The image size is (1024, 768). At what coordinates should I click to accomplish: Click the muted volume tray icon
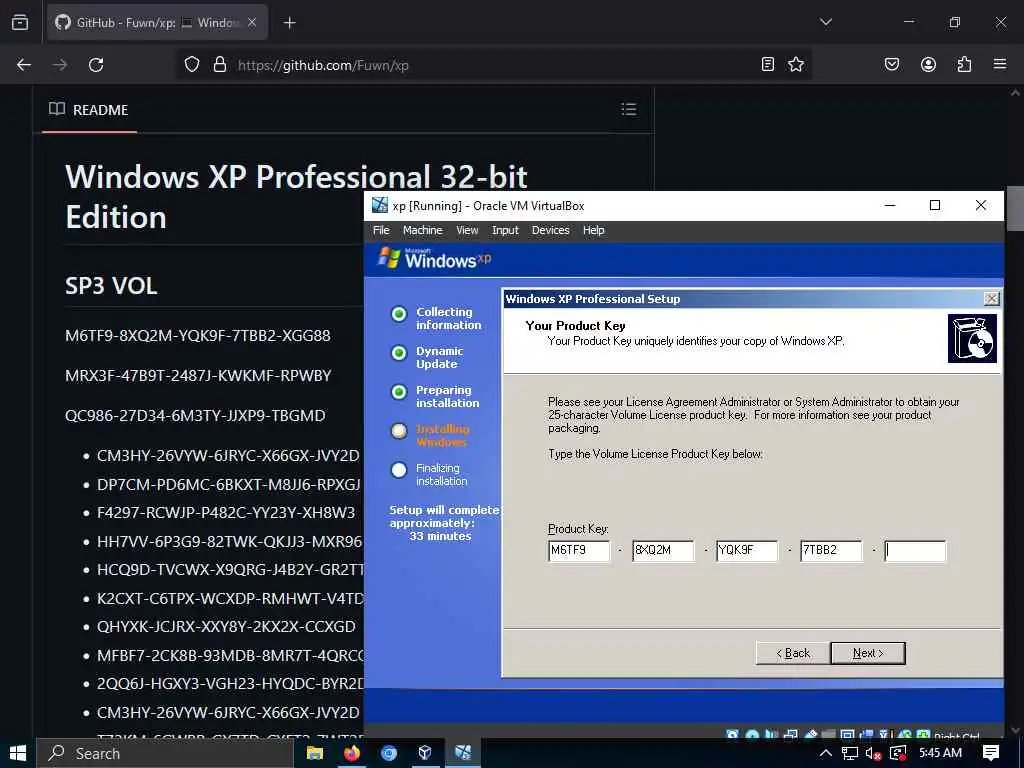(873, 754)
